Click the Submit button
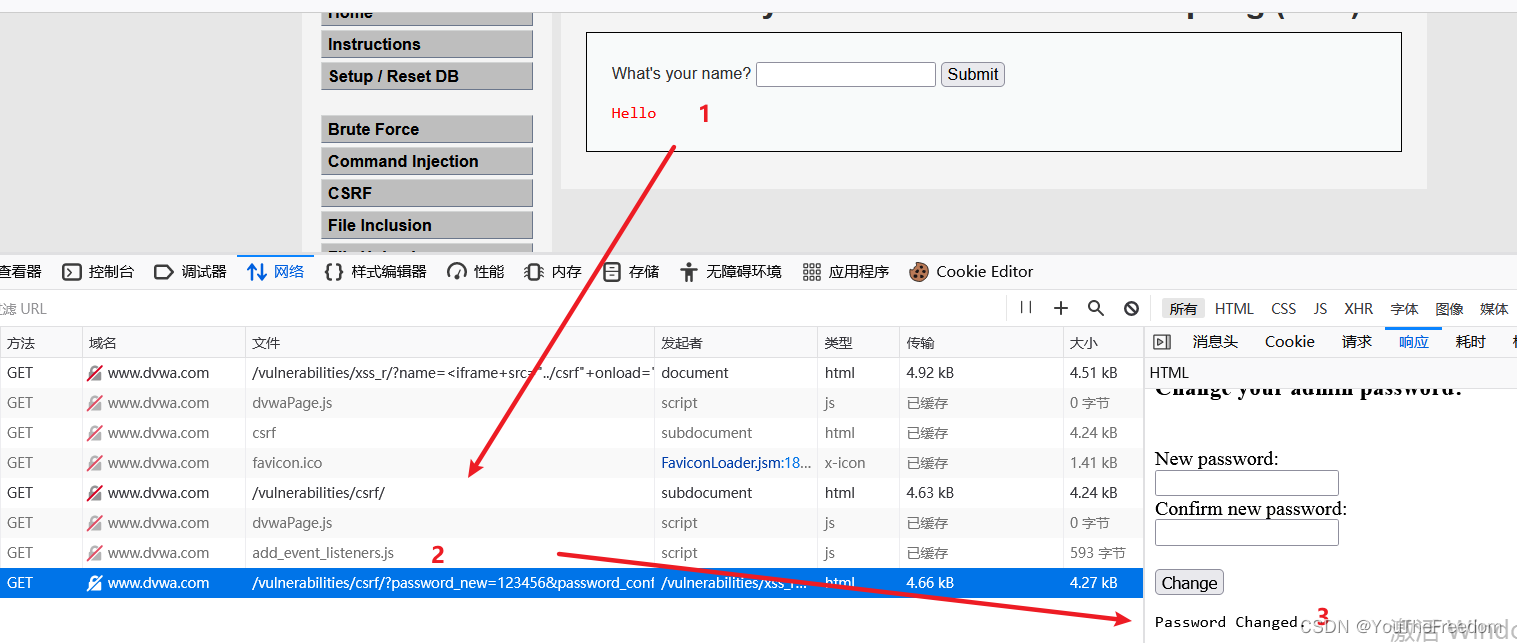Screen dimensions: 1517x643 pos(973,74)
